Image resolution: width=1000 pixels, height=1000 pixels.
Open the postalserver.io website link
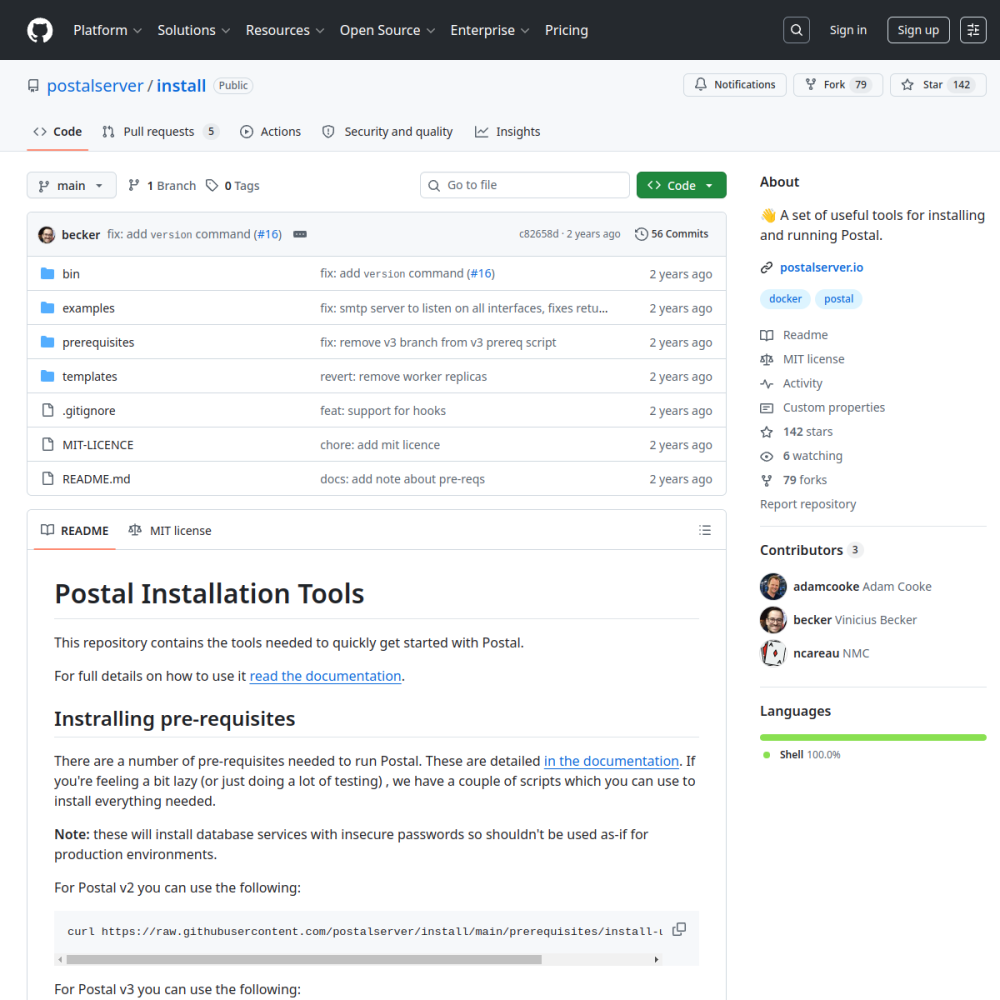click(x=821, y=267)
